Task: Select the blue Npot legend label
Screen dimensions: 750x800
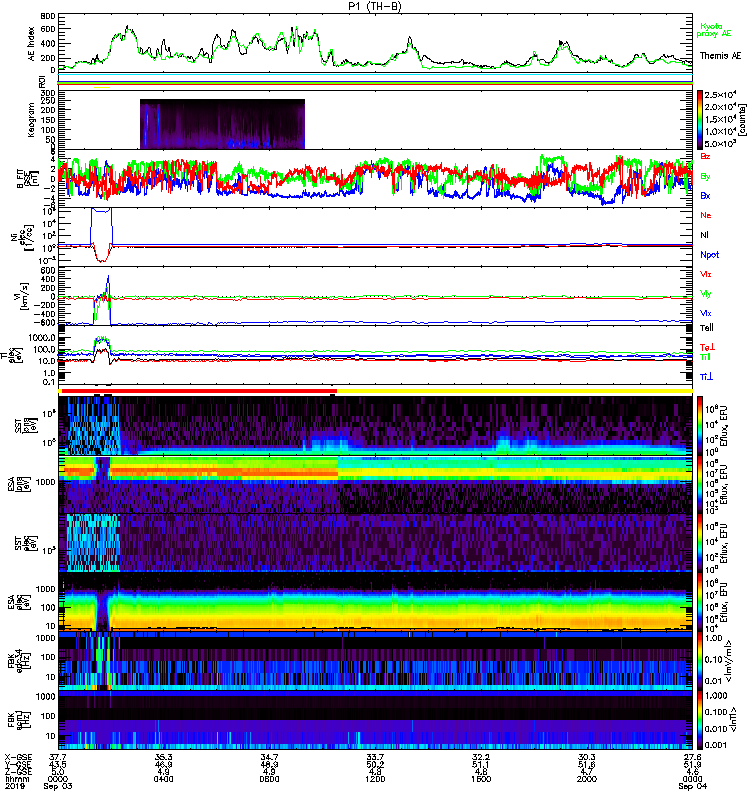Action: tap(710, 255)
